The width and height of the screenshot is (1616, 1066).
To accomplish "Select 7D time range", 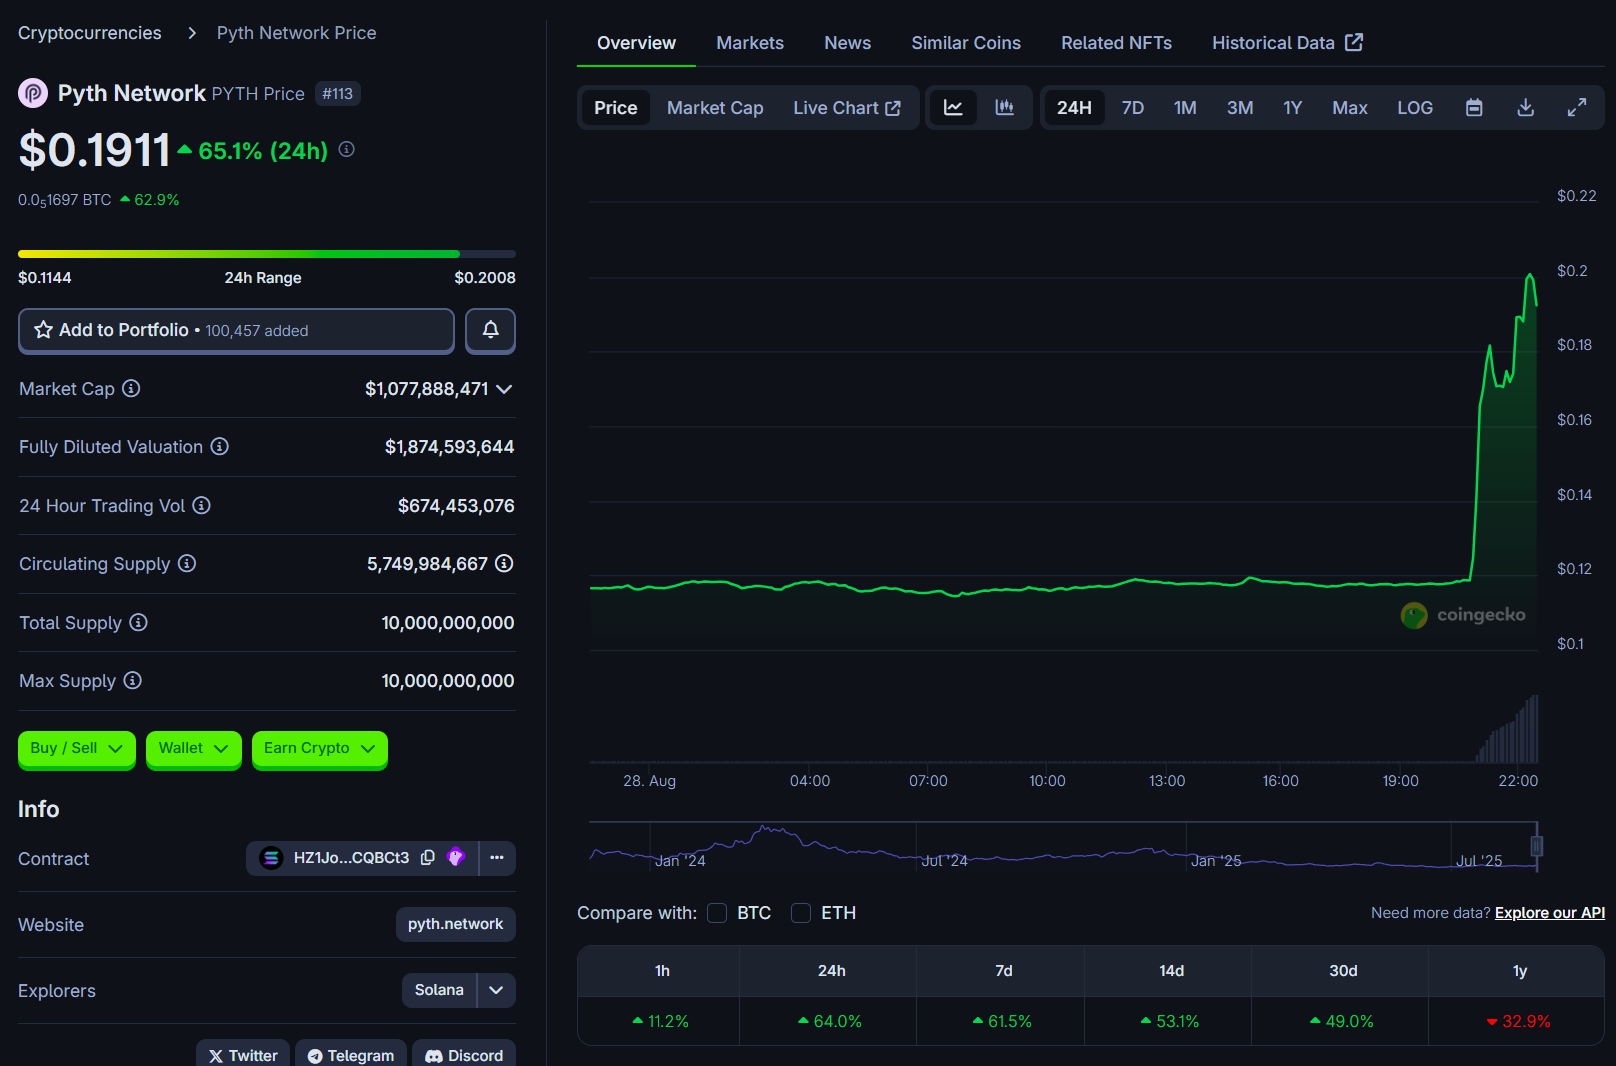I will point(1133,108).
